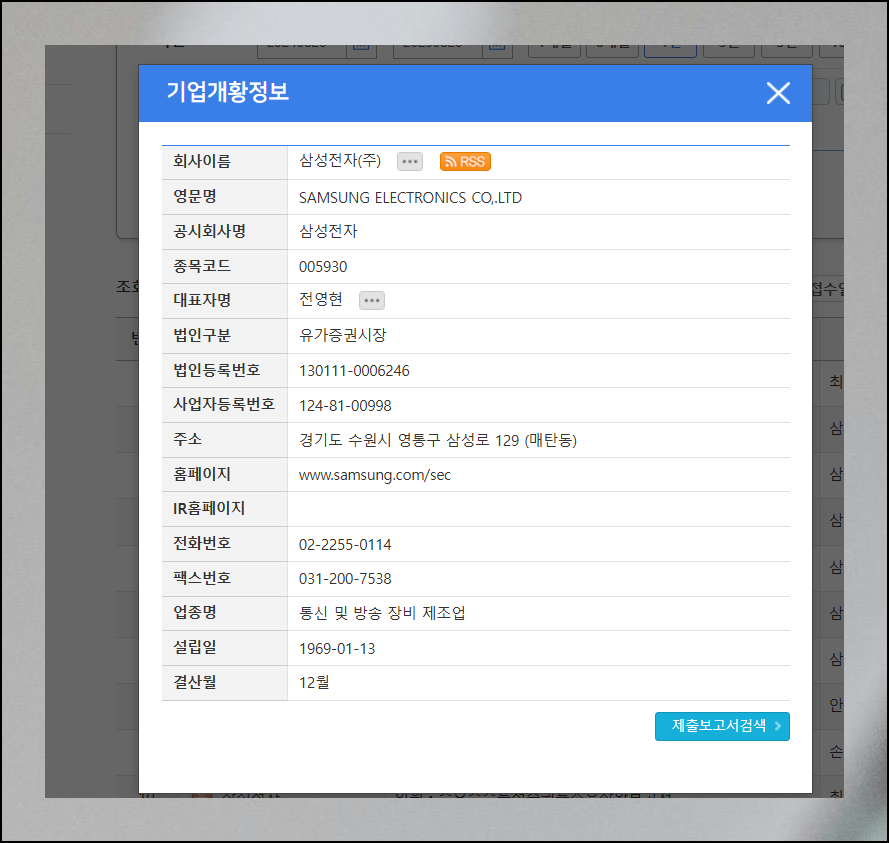Viewport: 889px width, 843px height.
Task: Click the 설립일 row label
Action: 194,647
